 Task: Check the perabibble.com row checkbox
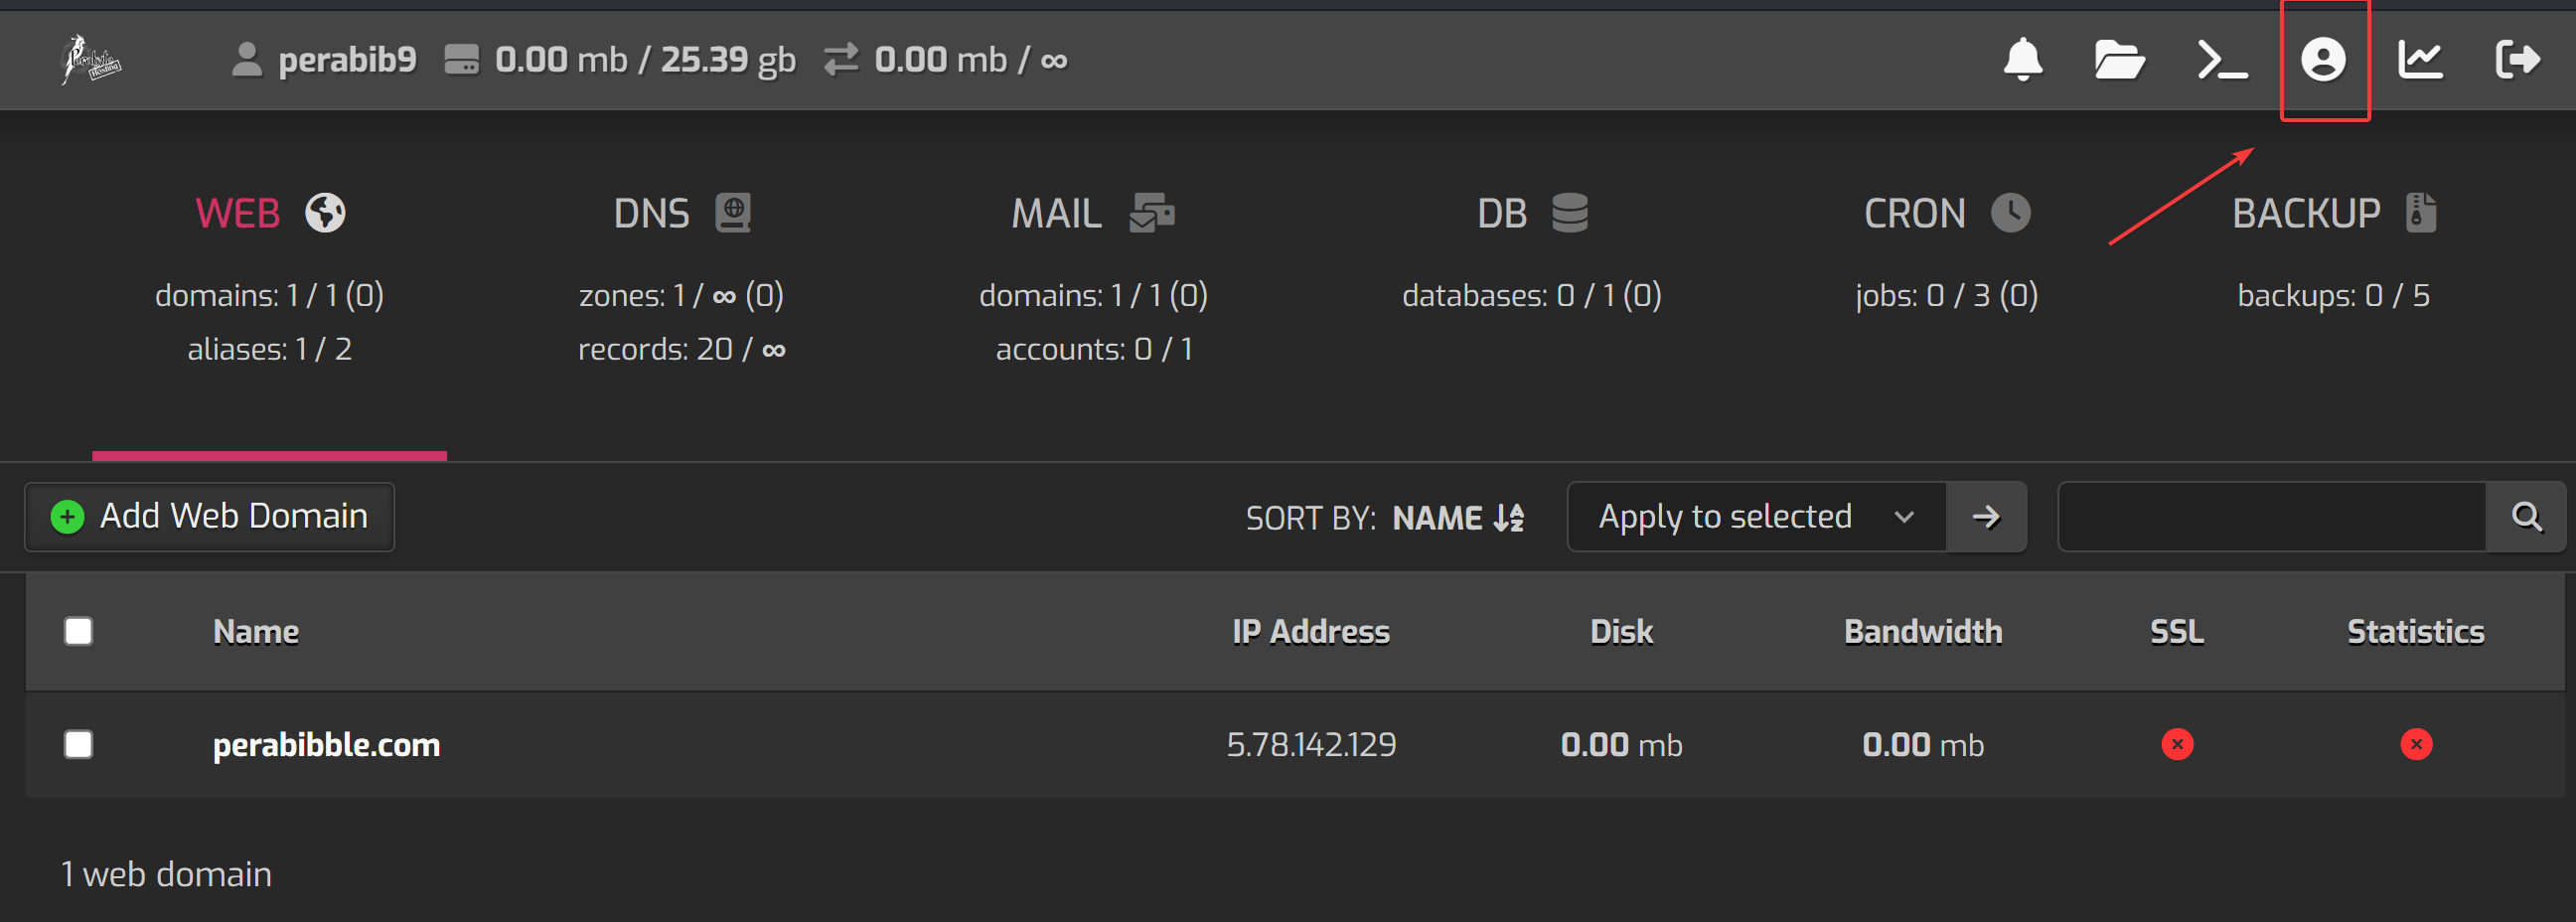click(x=78, y=744)
